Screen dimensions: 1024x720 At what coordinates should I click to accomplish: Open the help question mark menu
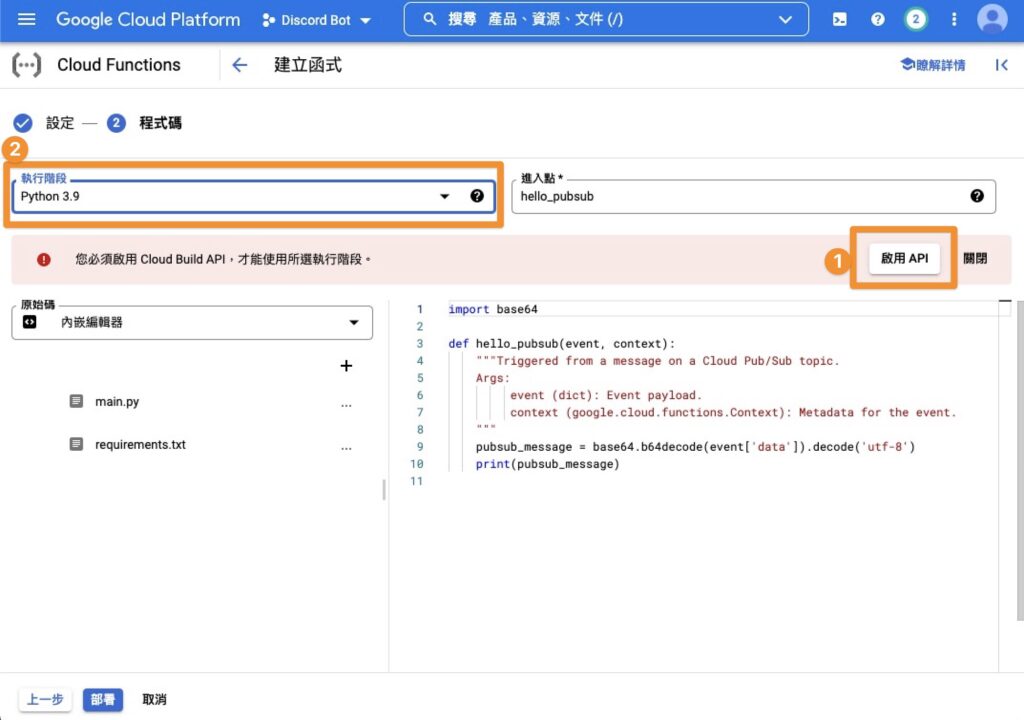[x=877, y=20]
